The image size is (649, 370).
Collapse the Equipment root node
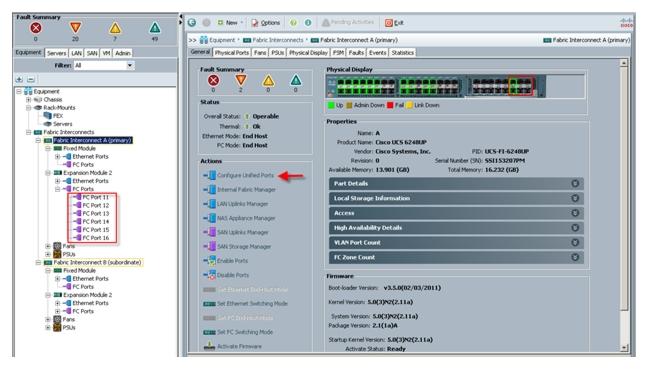(x=19, y=91)
